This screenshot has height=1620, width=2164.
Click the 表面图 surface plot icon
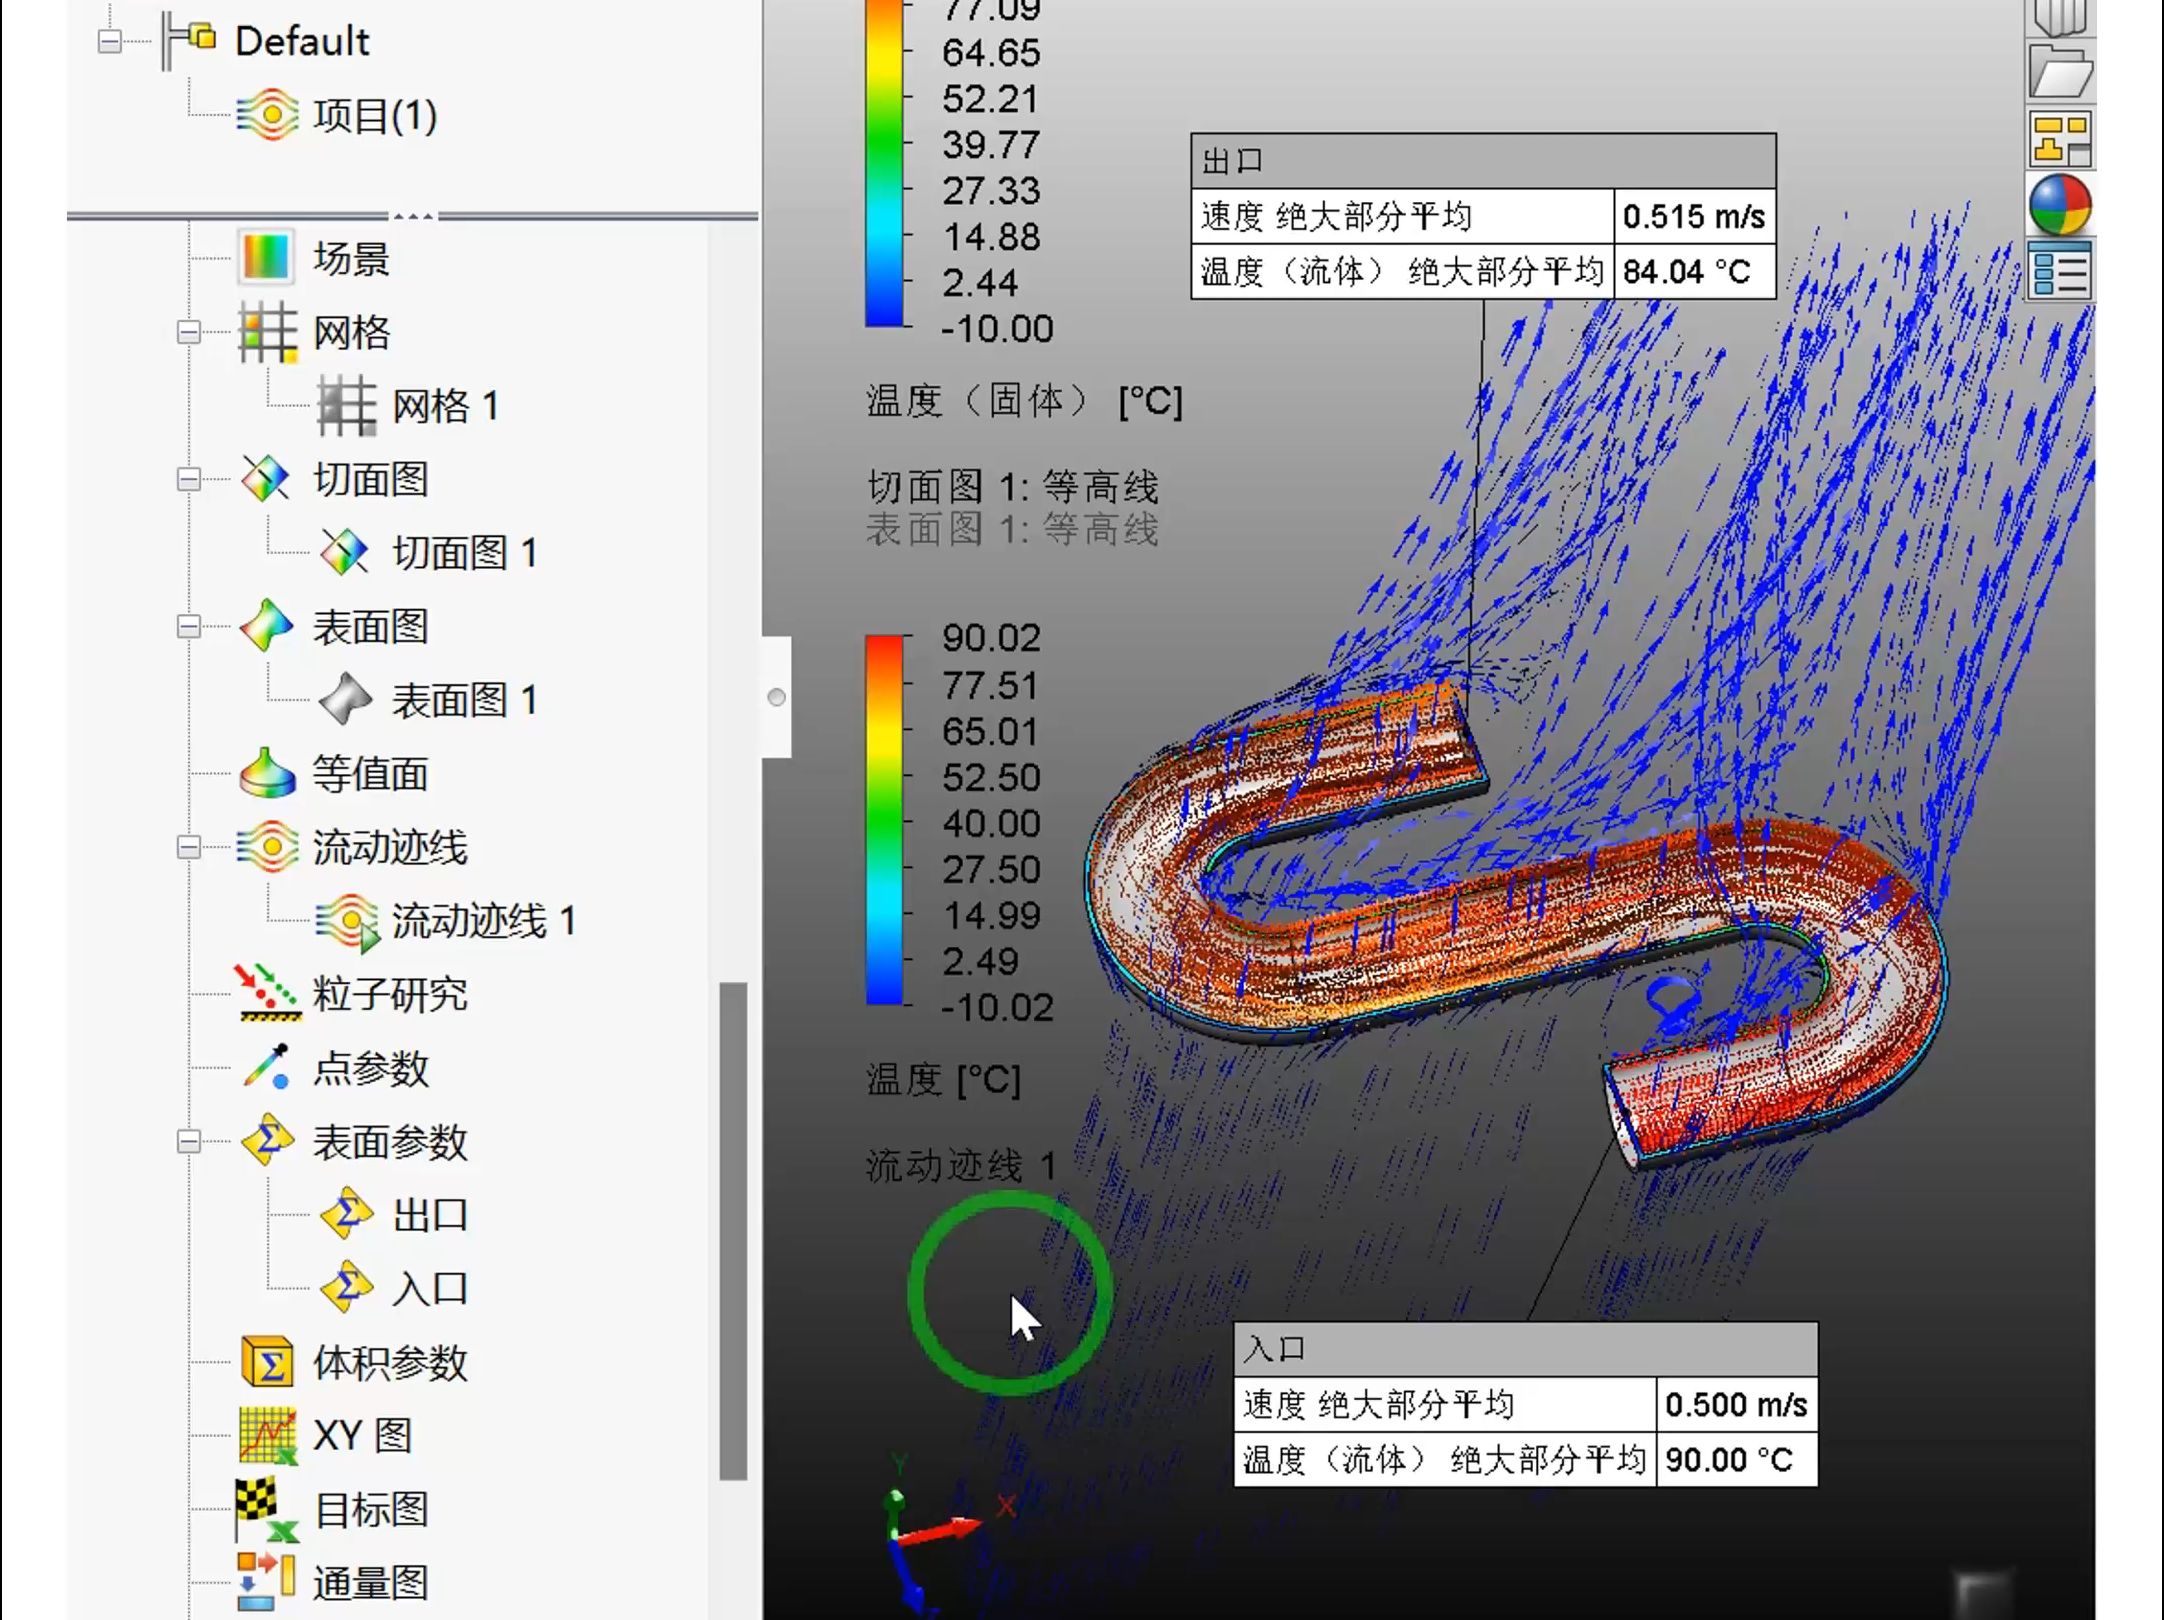coord(266,626)
